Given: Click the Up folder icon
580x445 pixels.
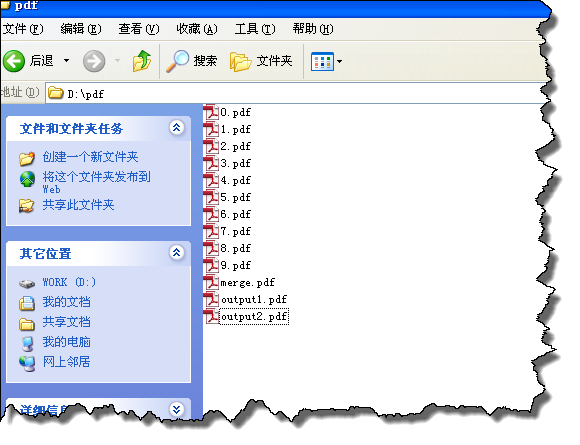Looking at the screenshot, I should [x=142, y=61].
